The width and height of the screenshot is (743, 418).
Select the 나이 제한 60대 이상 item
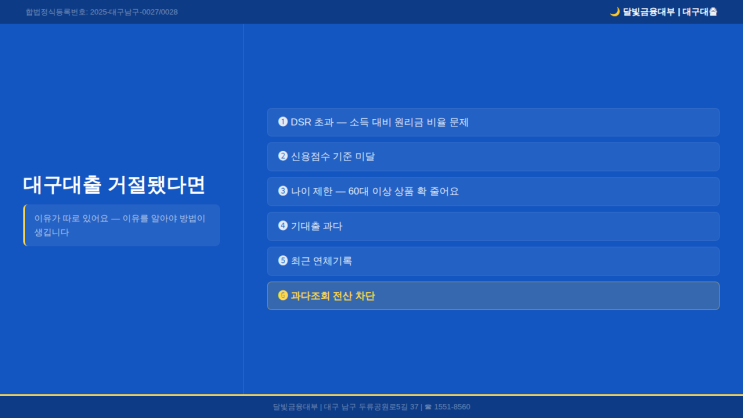point(493,191)
